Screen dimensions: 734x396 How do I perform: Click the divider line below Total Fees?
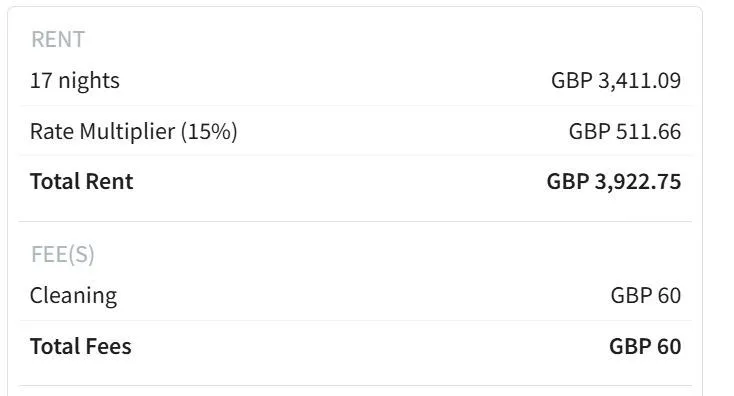pyautogui.click(x=355, y=386)
